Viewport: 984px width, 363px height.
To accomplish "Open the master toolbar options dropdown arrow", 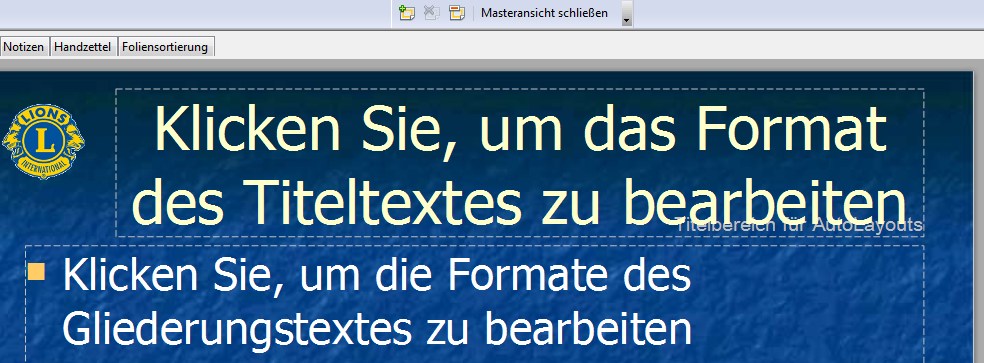I will tap(626, 14).
